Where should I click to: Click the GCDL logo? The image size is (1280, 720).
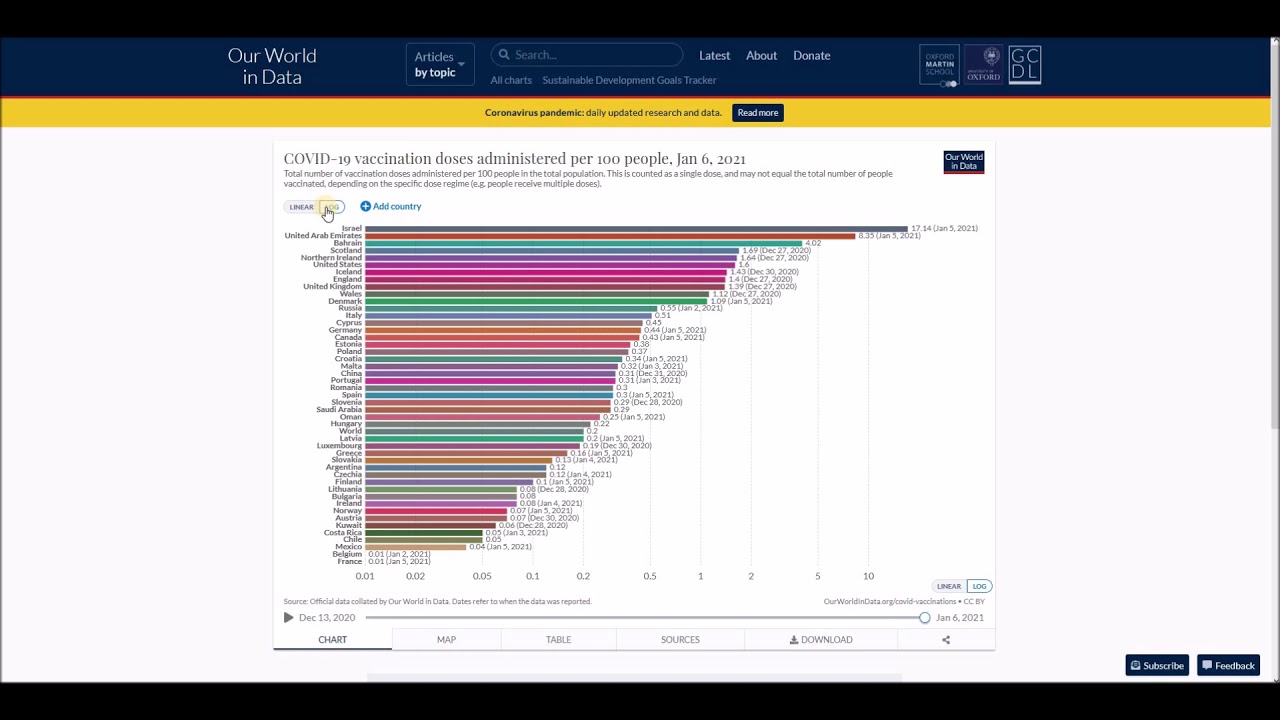click(1025, 65)
